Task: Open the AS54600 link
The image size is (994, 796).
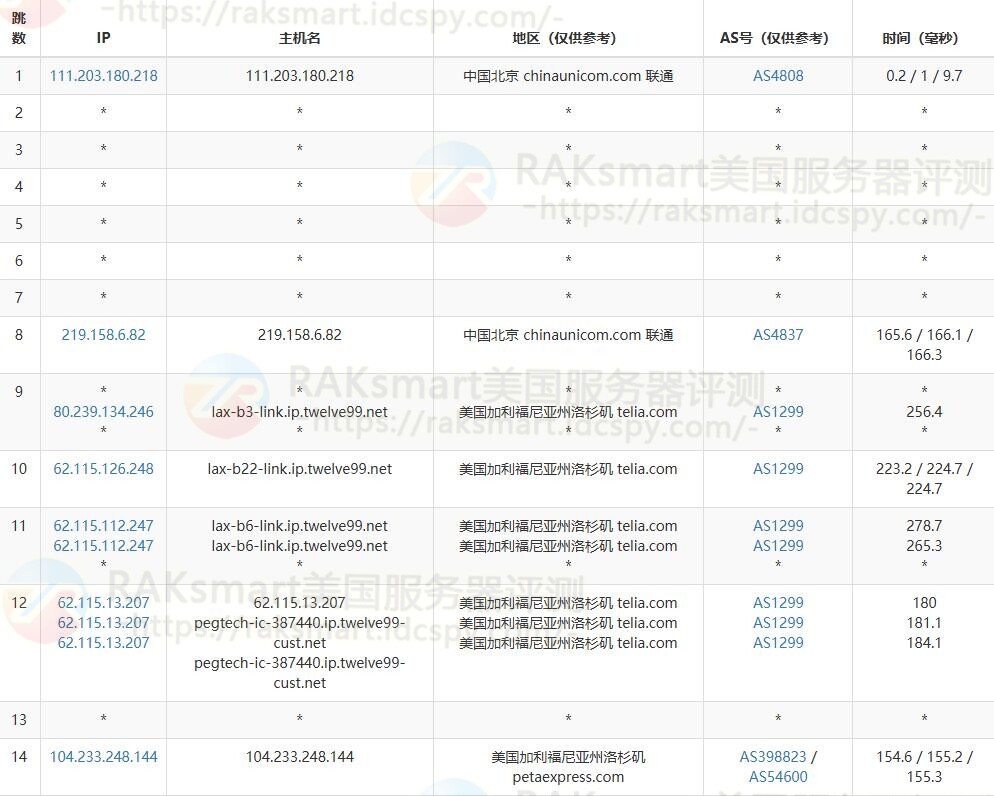Action: click(x=778, y=777)
